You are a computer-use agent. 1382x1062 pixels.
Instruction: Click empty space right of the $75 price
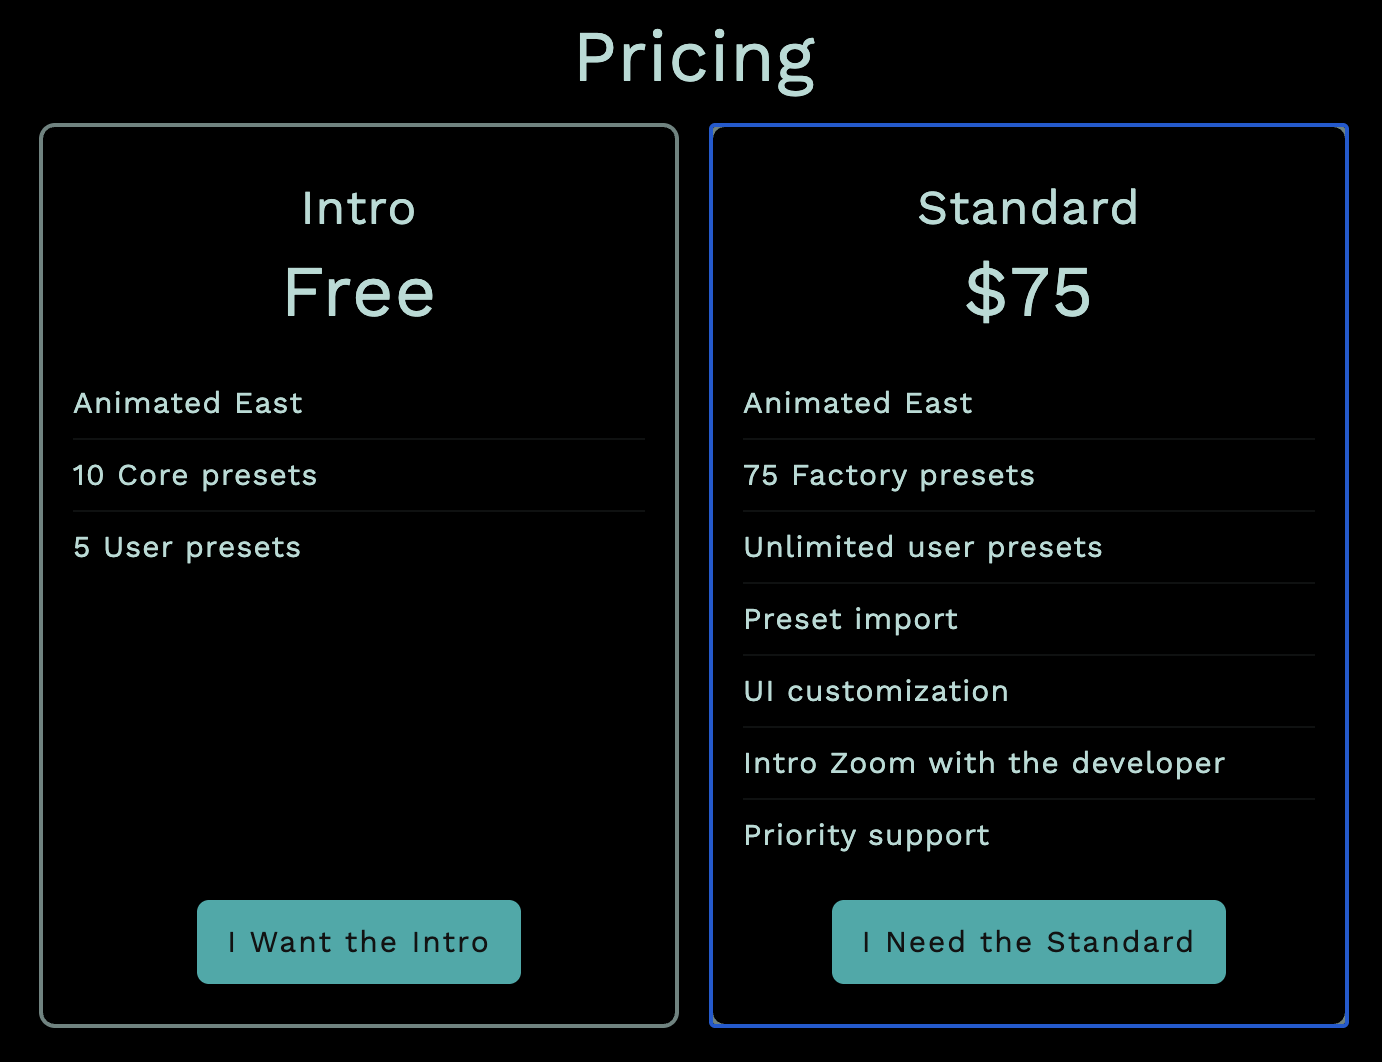[1220, 292]
